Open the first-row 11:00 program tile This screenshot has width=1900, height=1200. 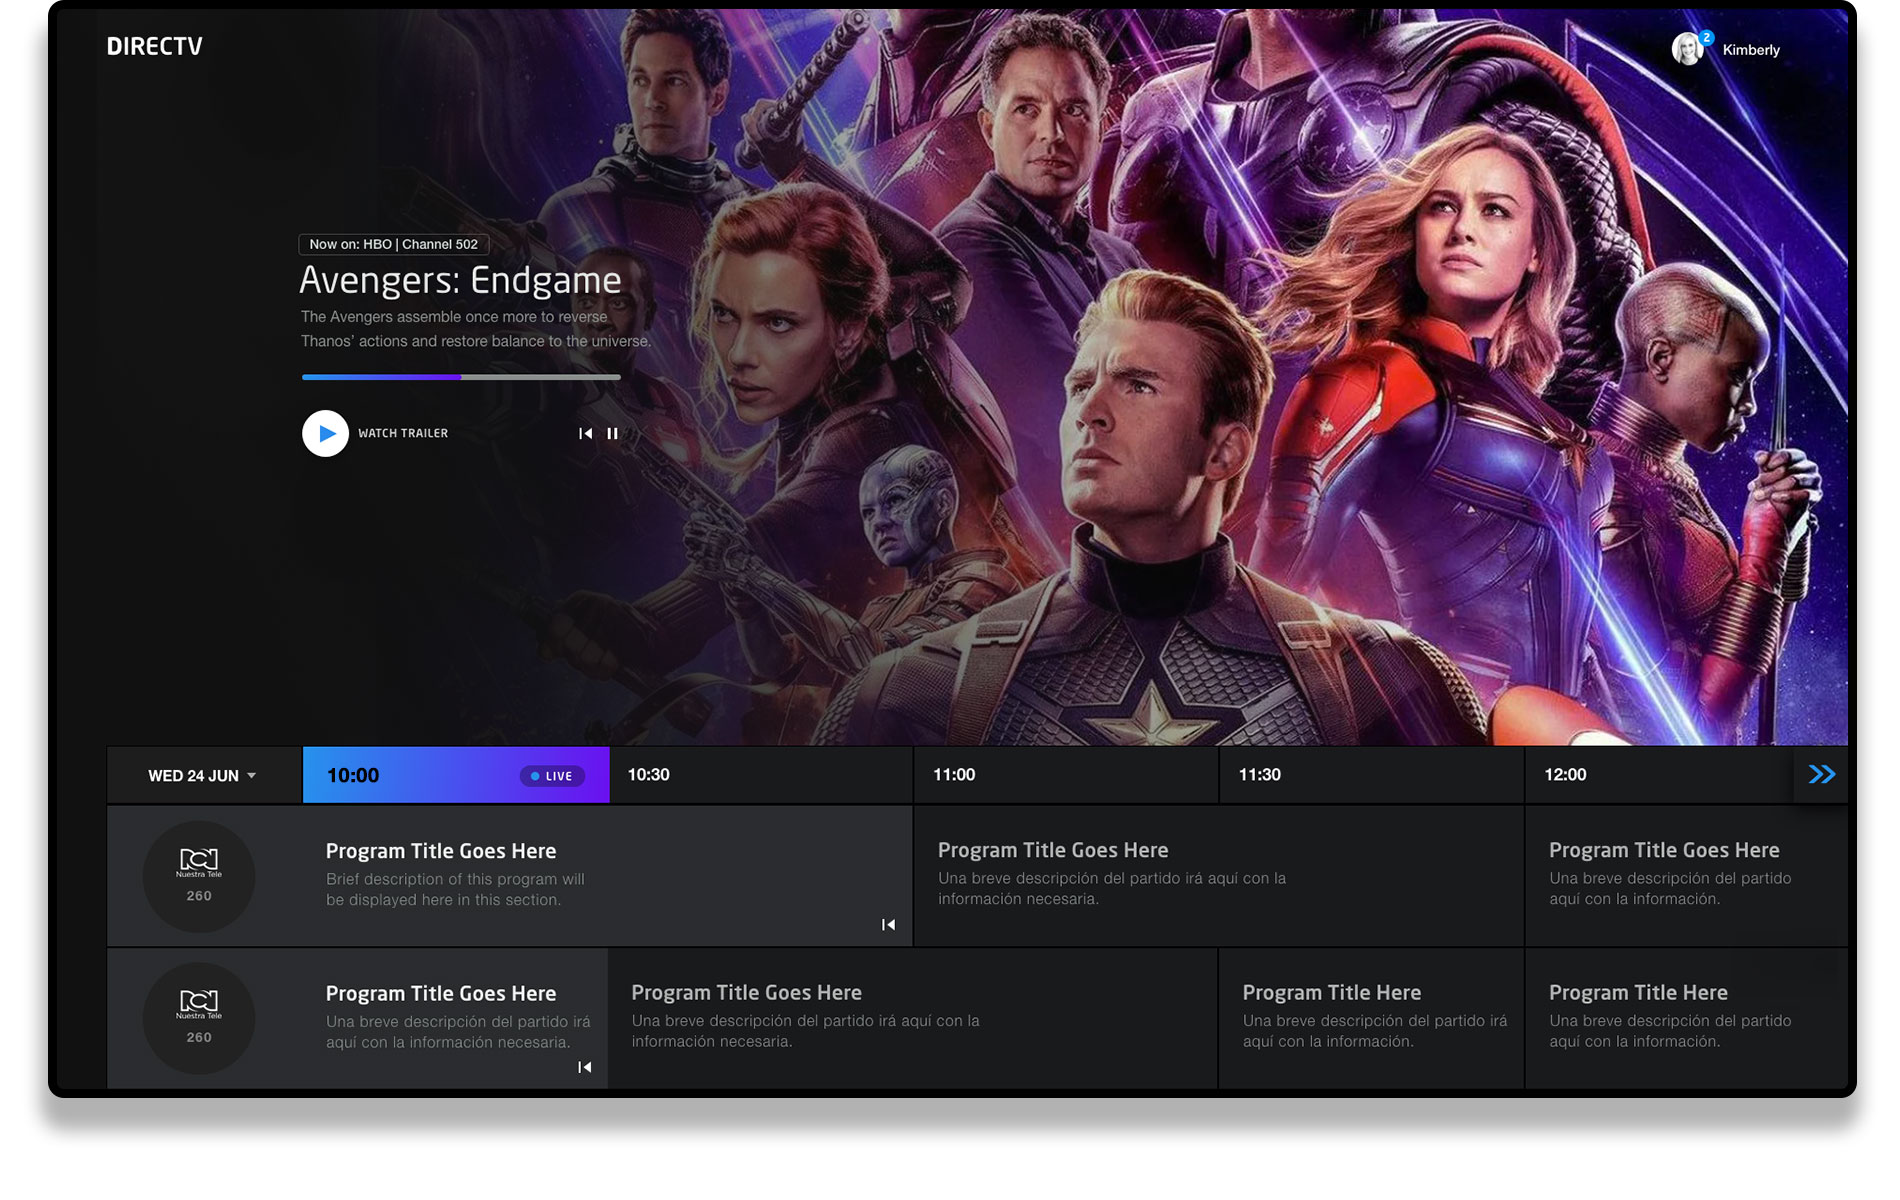coord(1218,875)
